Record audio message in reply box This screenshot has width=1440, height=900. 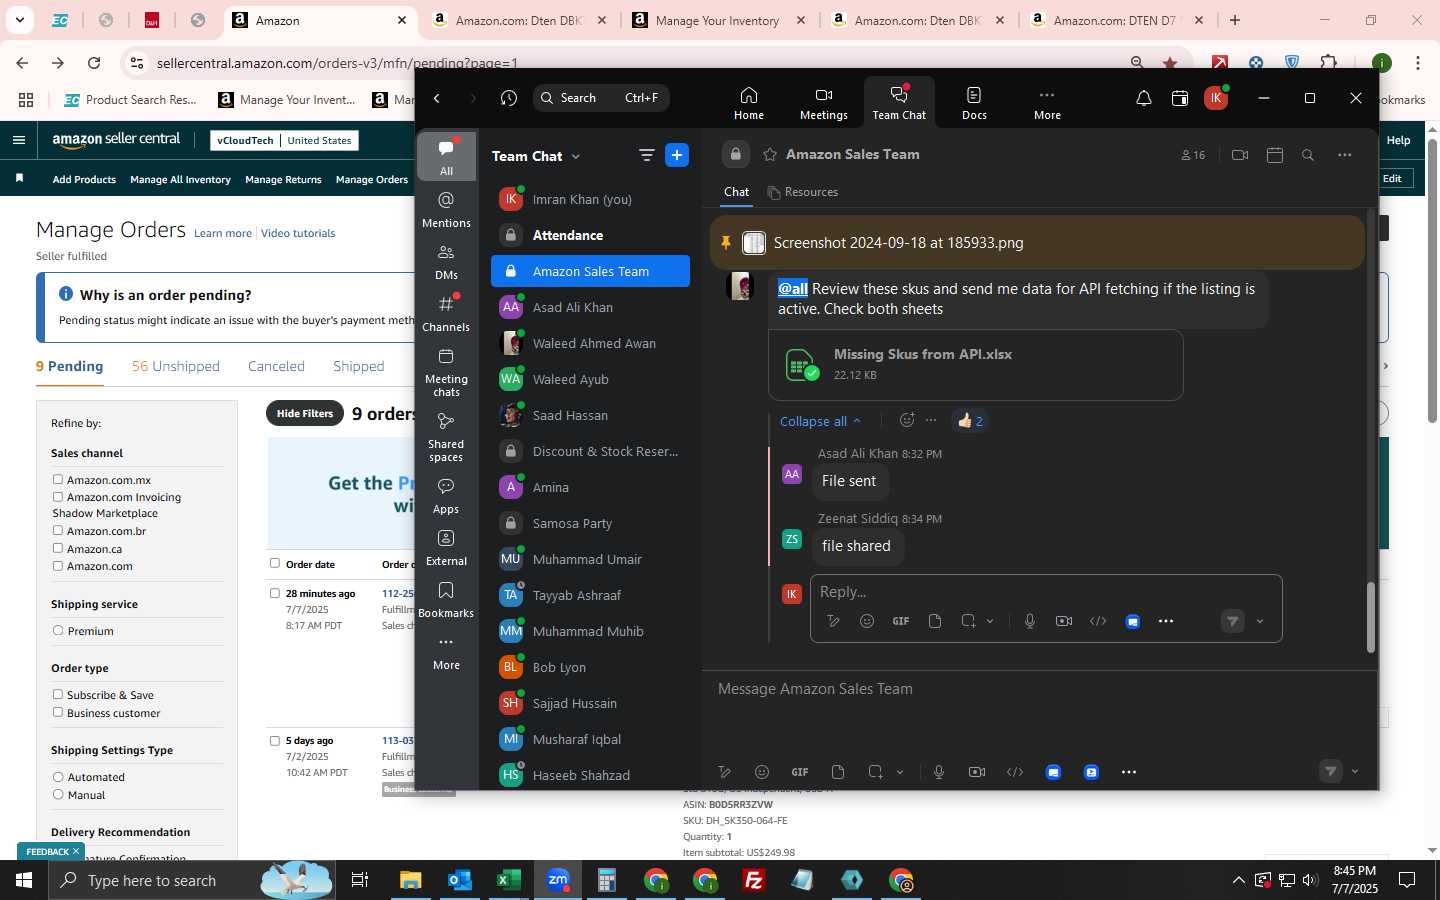pyautogui.click(x=1030, y=621)
